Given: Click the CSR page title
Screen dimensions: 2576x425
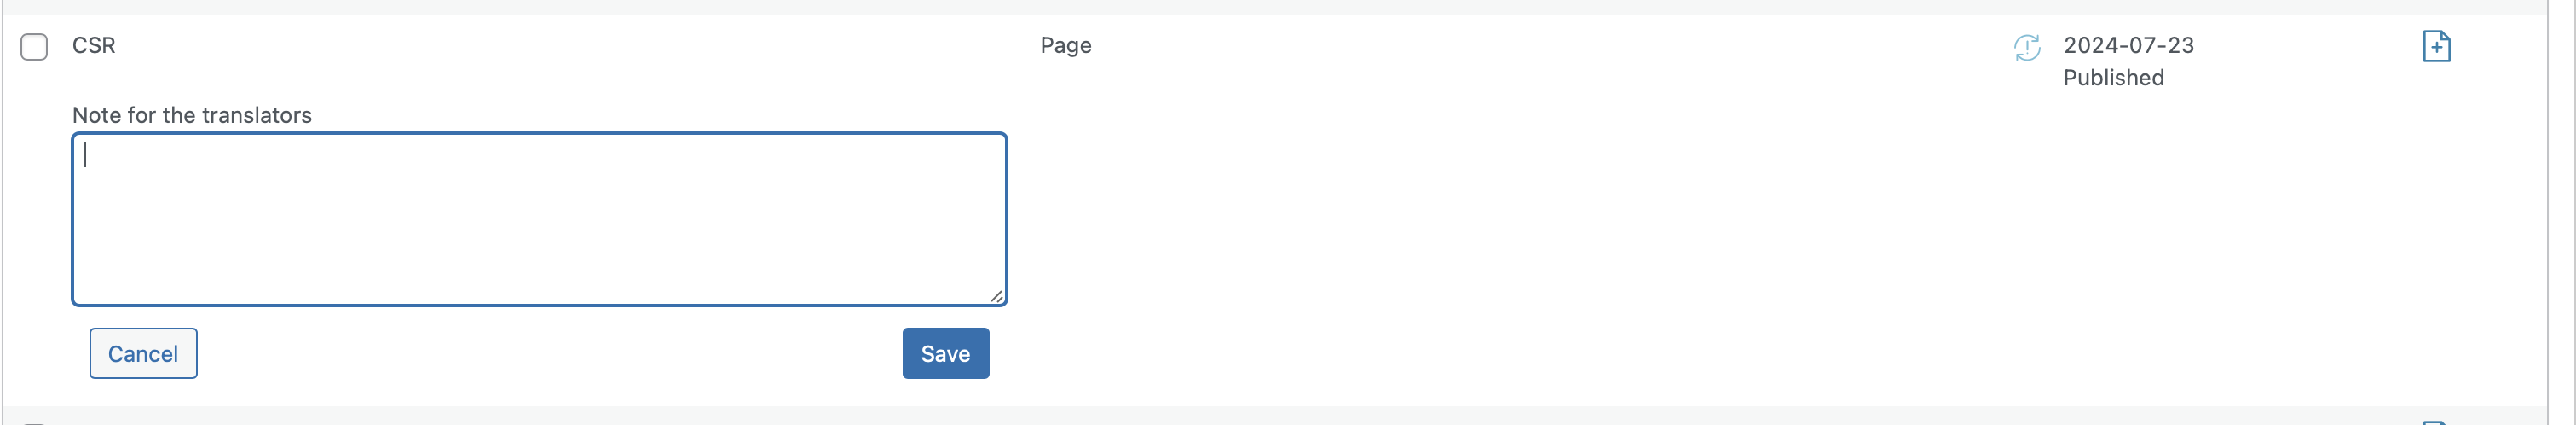Looking at the screenshot, I should 94,45.
